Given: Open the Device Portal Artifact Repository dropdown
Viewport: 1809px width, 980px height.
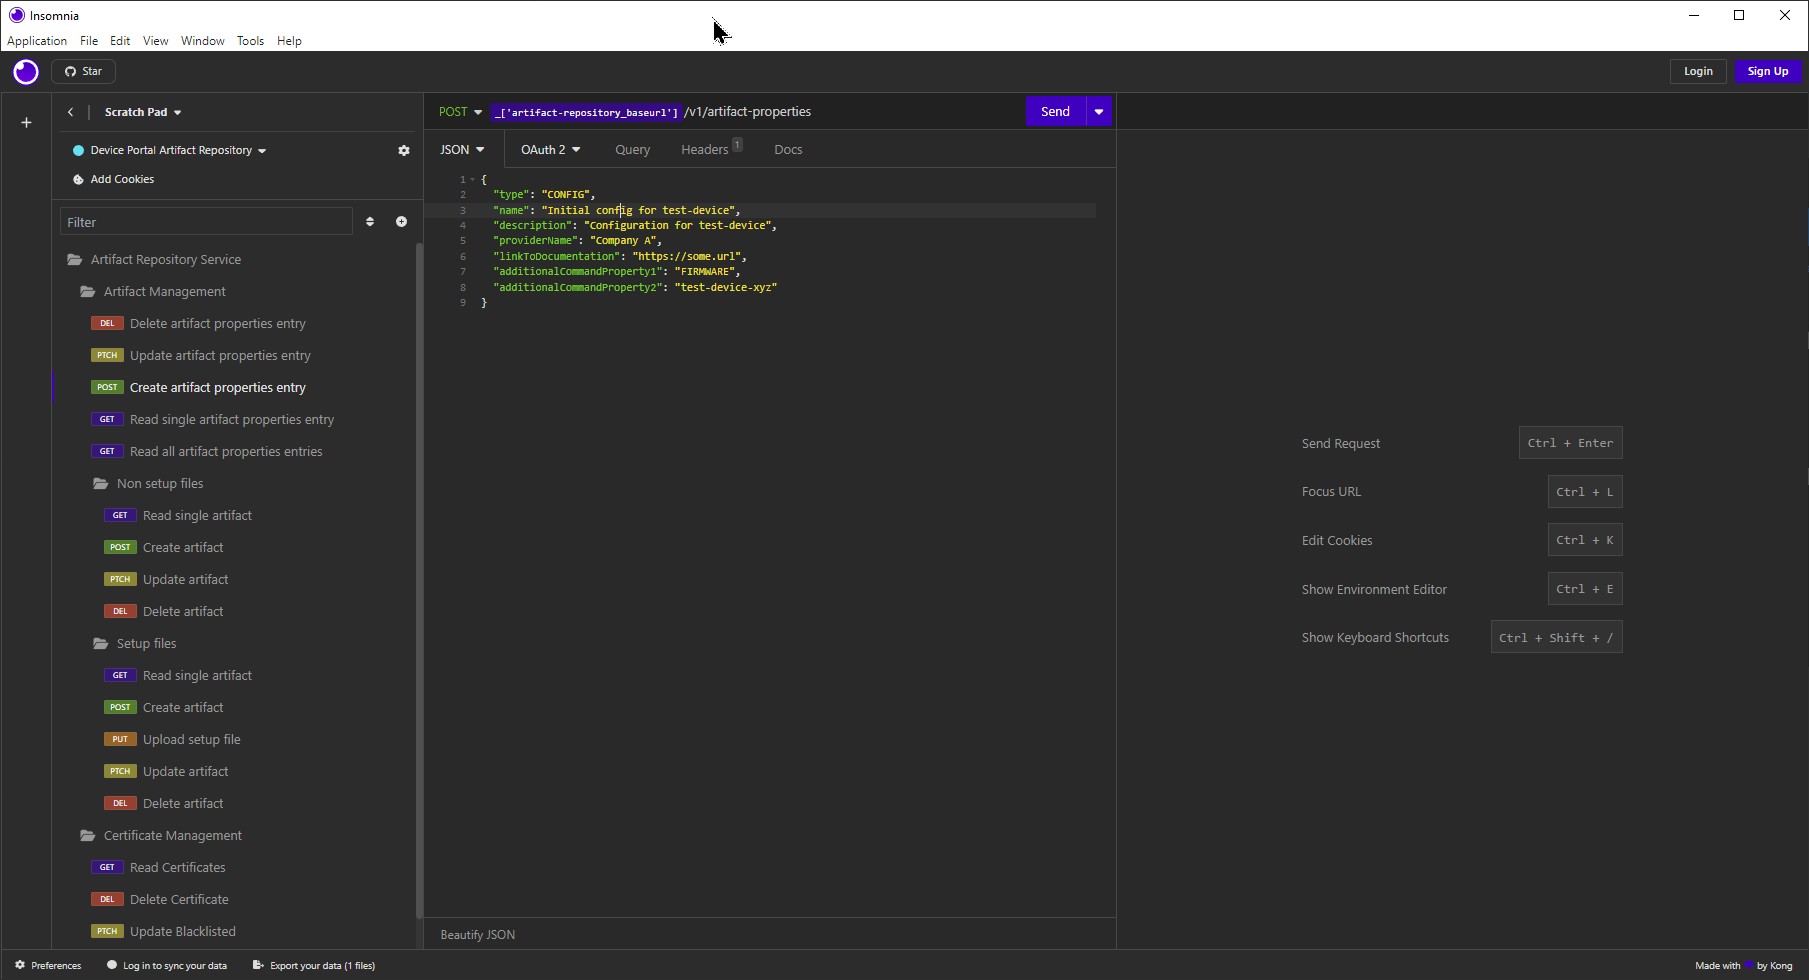Looking at the screenshot, I should click(x=178, y=151).
